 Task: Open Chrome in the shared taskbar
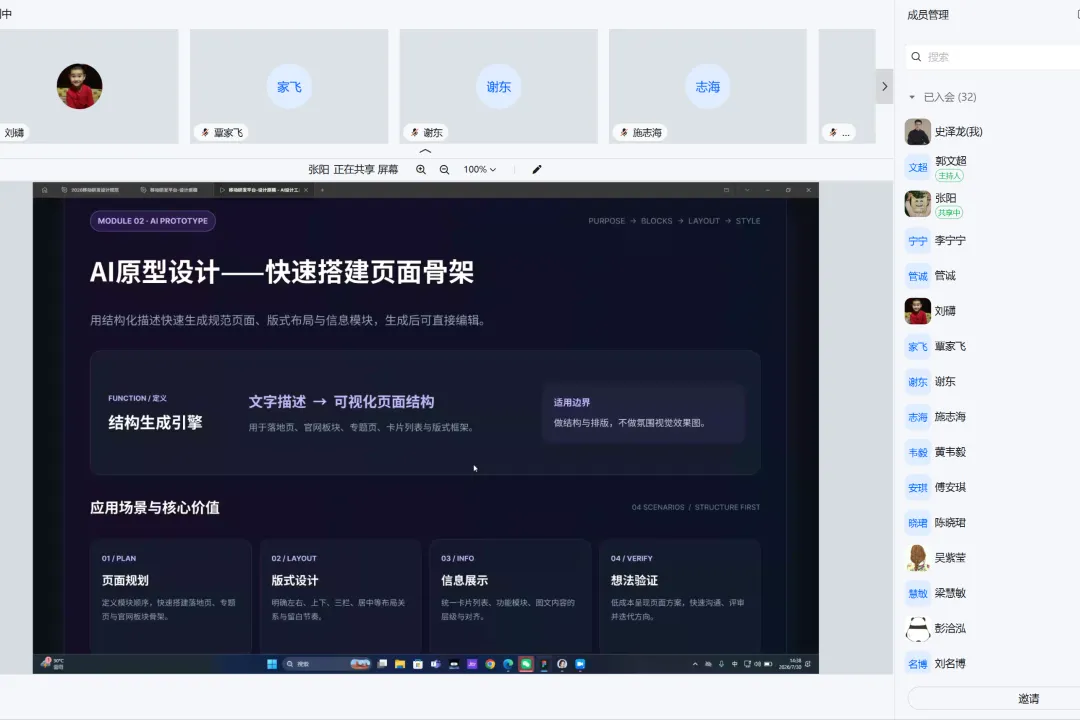pyautogui.click(x=490, y=664)
